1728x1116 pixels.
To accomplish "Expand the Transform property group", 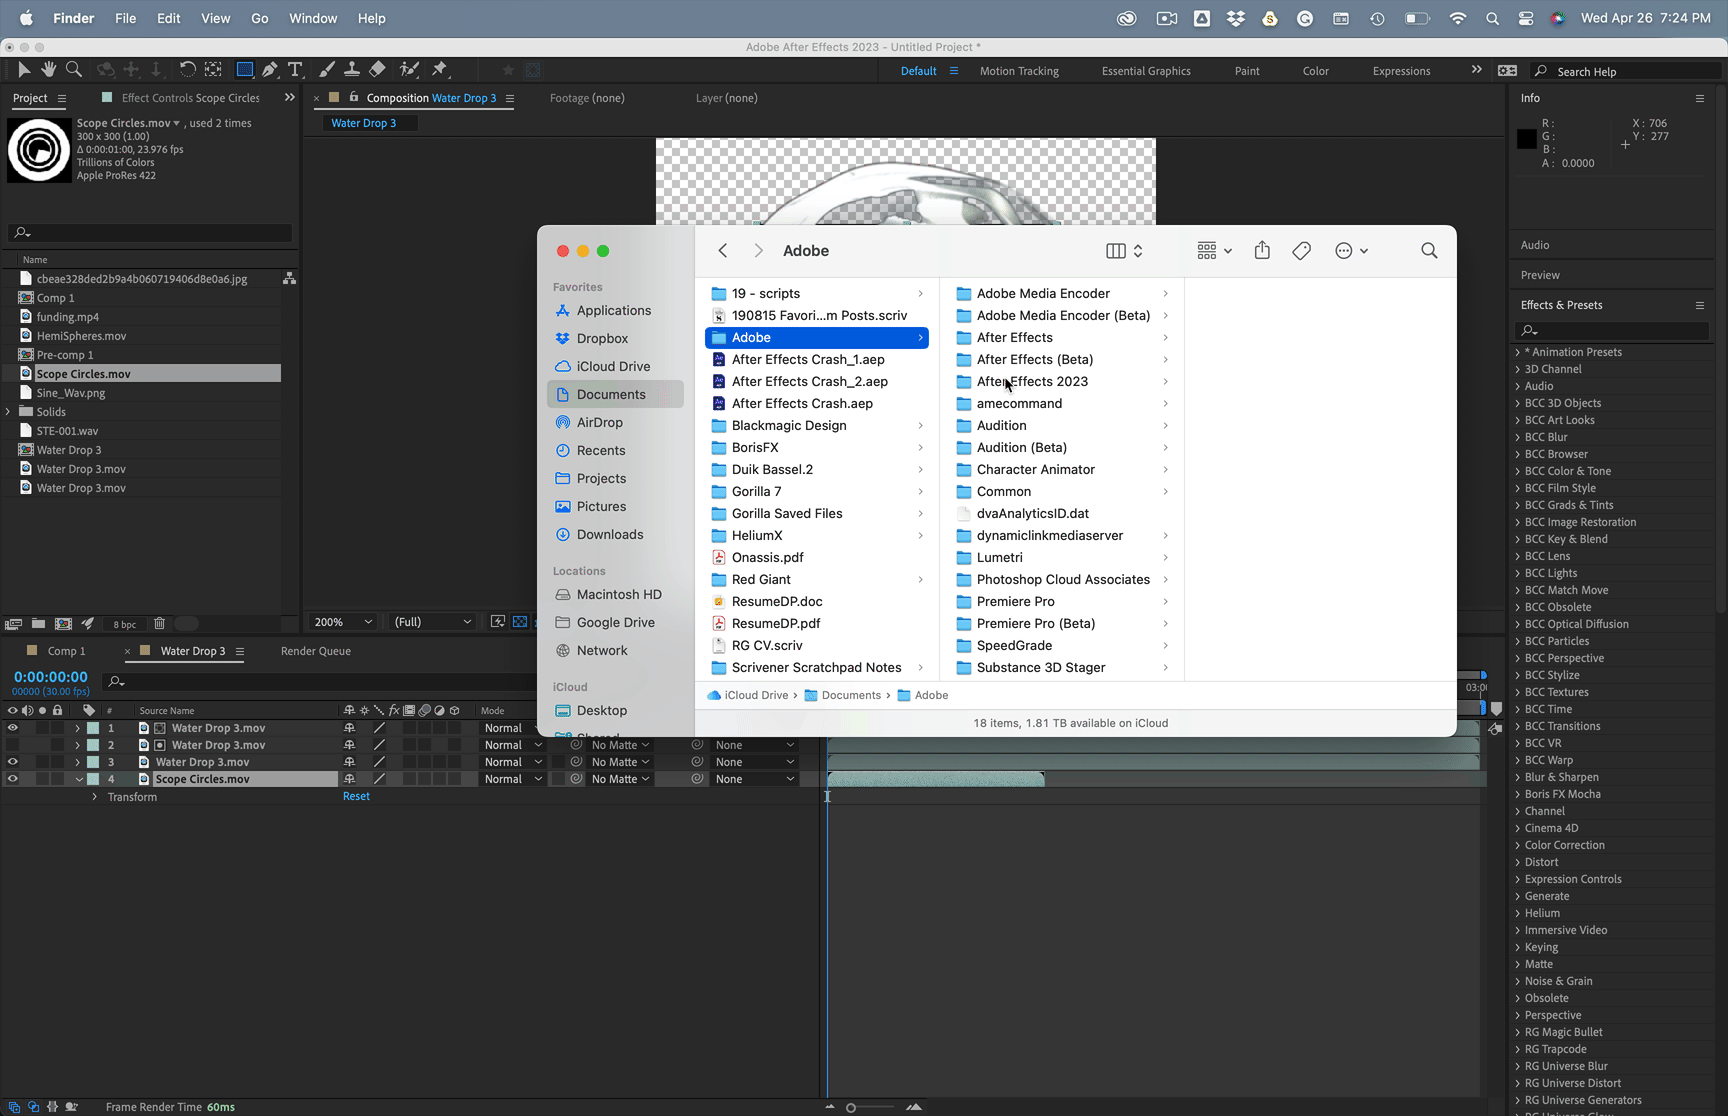I will pos(94,797).
